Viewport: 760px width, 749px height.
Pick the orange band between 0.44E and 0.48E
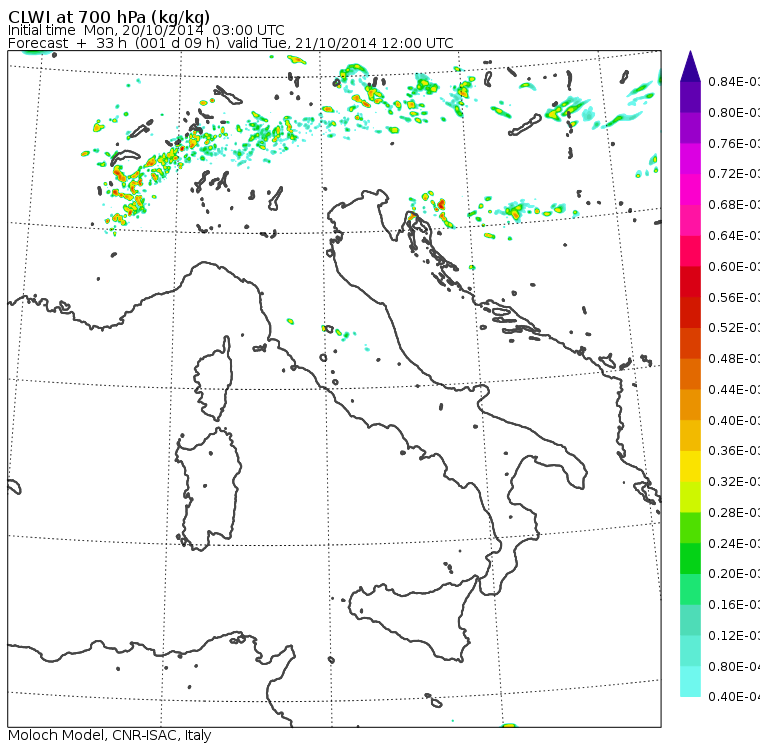[690, 374]
